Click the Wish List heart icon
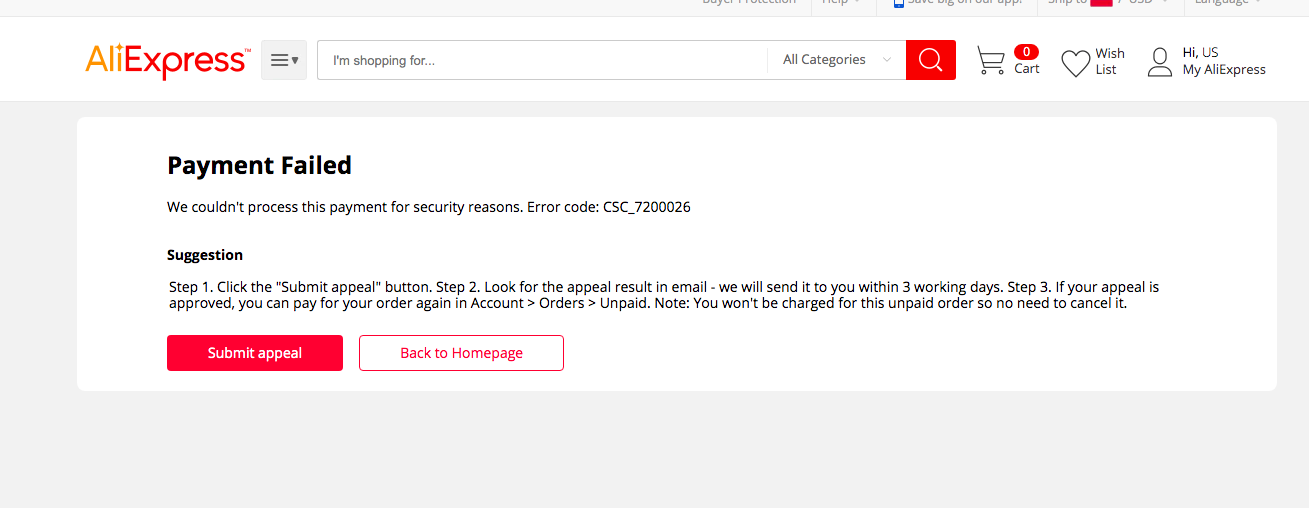 pyautogui.click(x=1075, y=63)
